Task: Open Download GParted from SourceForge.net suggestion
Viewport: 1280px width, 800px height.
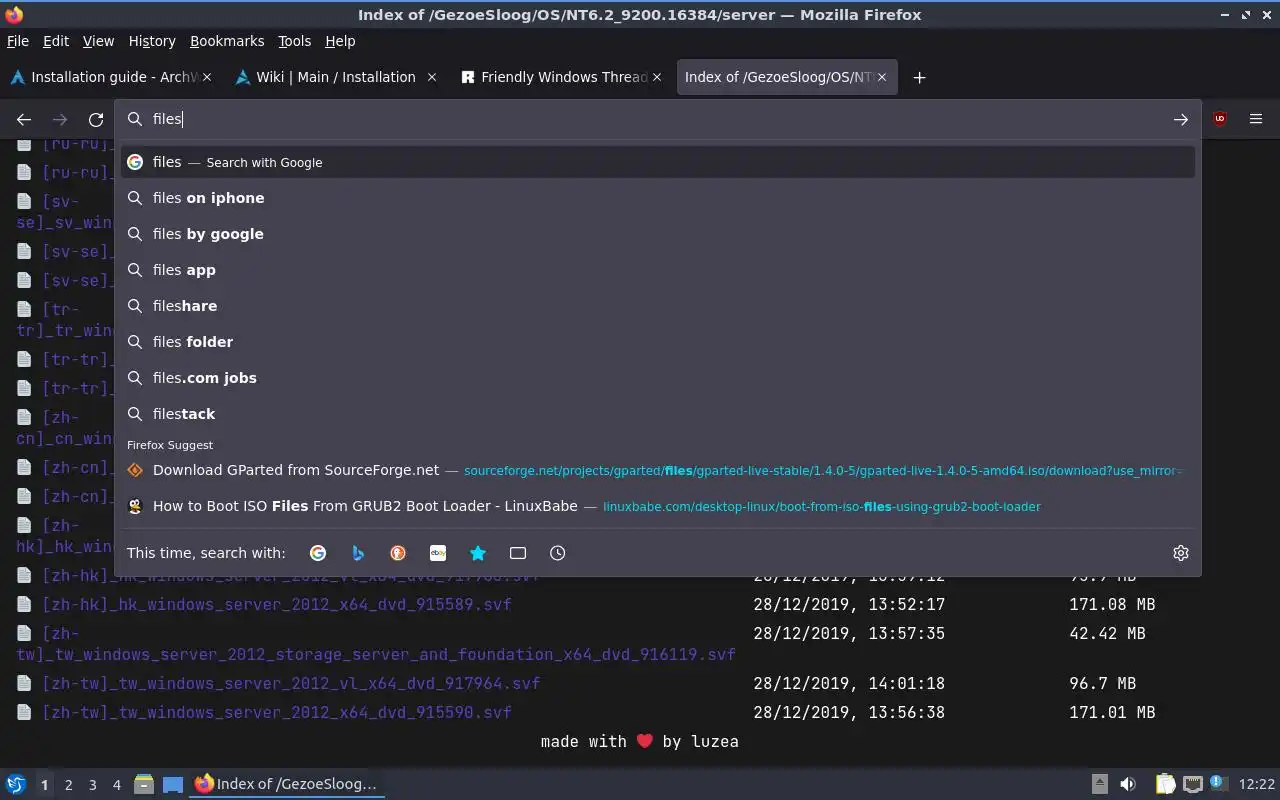Action: point(658,470)
